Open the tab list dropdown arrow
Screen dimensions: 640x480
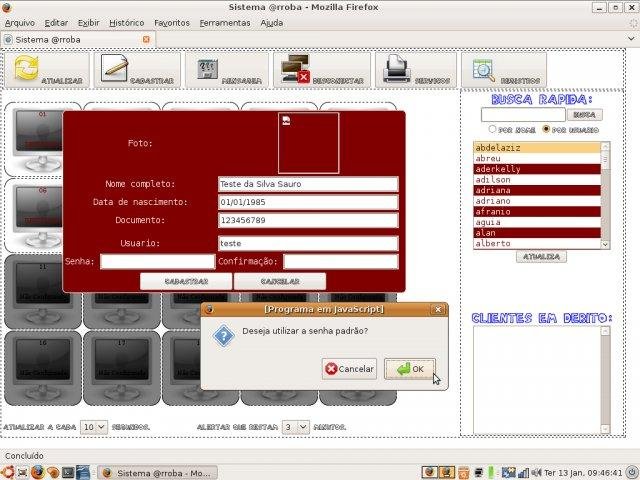(x=631, y=39)
